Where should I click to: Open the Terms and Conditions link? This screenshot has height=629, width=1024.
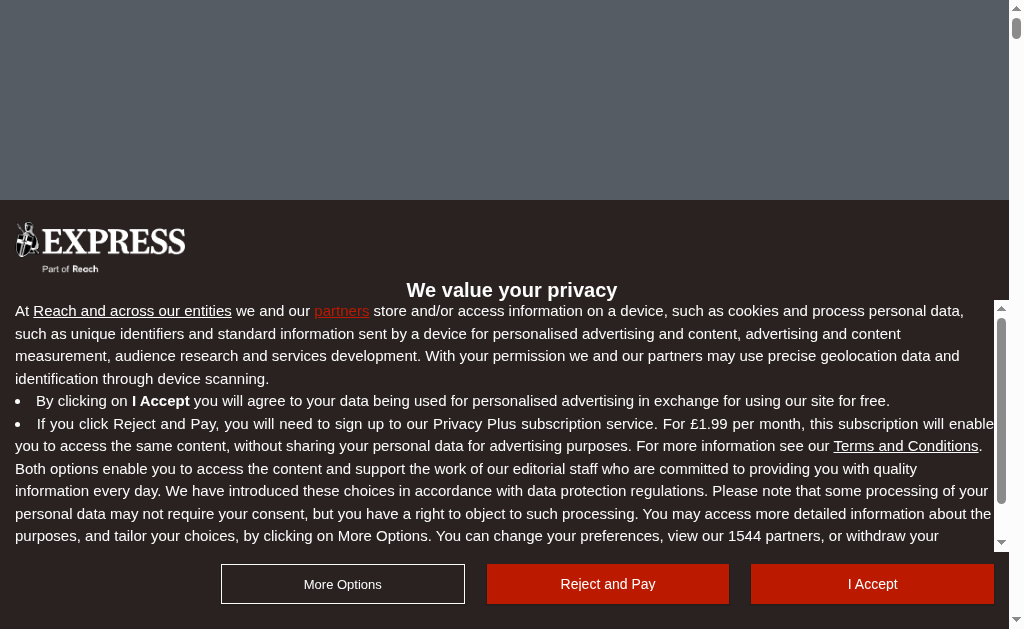905,446
